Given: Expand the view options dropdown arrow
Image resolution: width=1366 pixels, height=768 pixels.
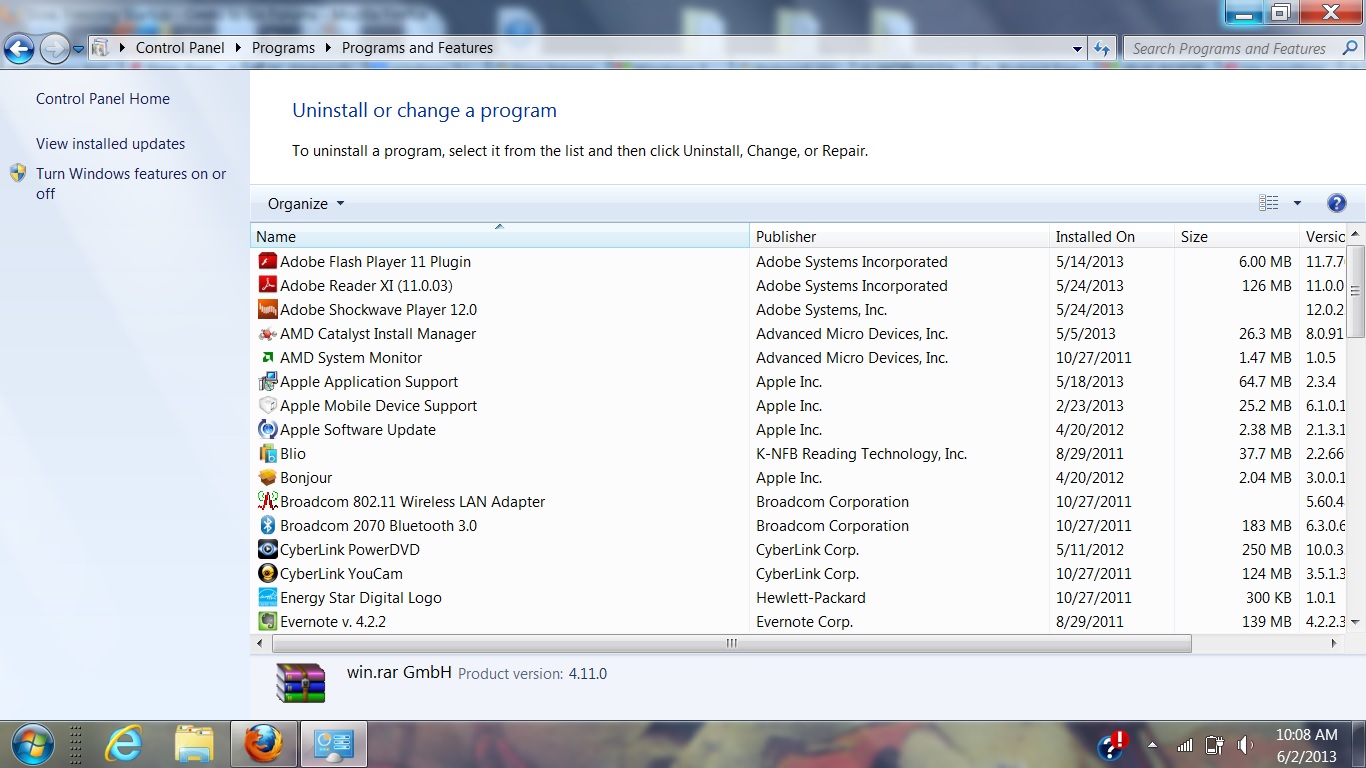Looking at the screenshot, I should pos(1297,203).
